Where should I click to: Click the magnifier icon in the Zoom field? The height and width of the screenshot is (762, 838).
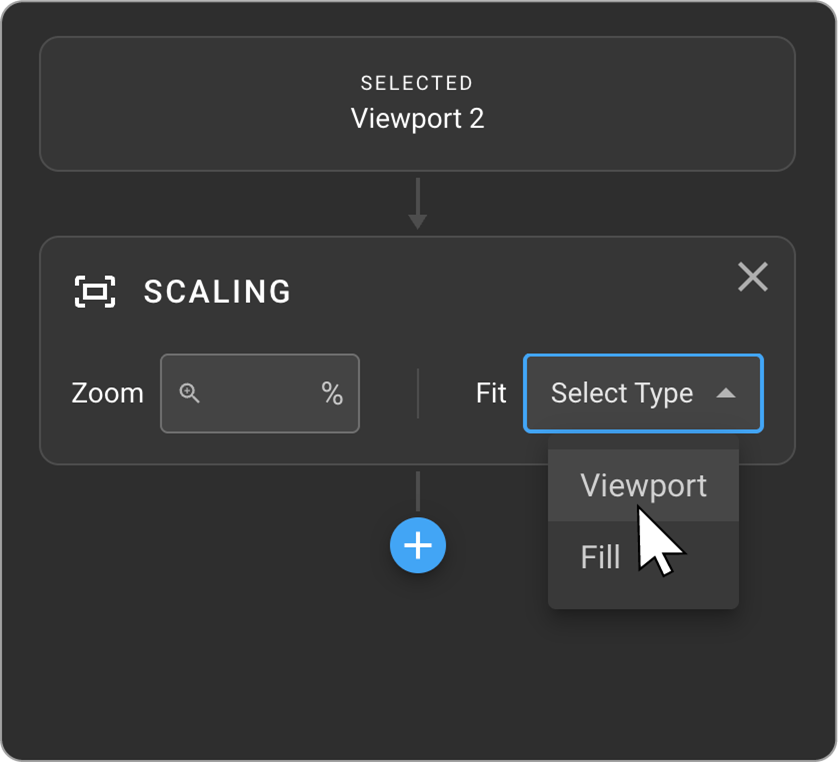[189, 393]
